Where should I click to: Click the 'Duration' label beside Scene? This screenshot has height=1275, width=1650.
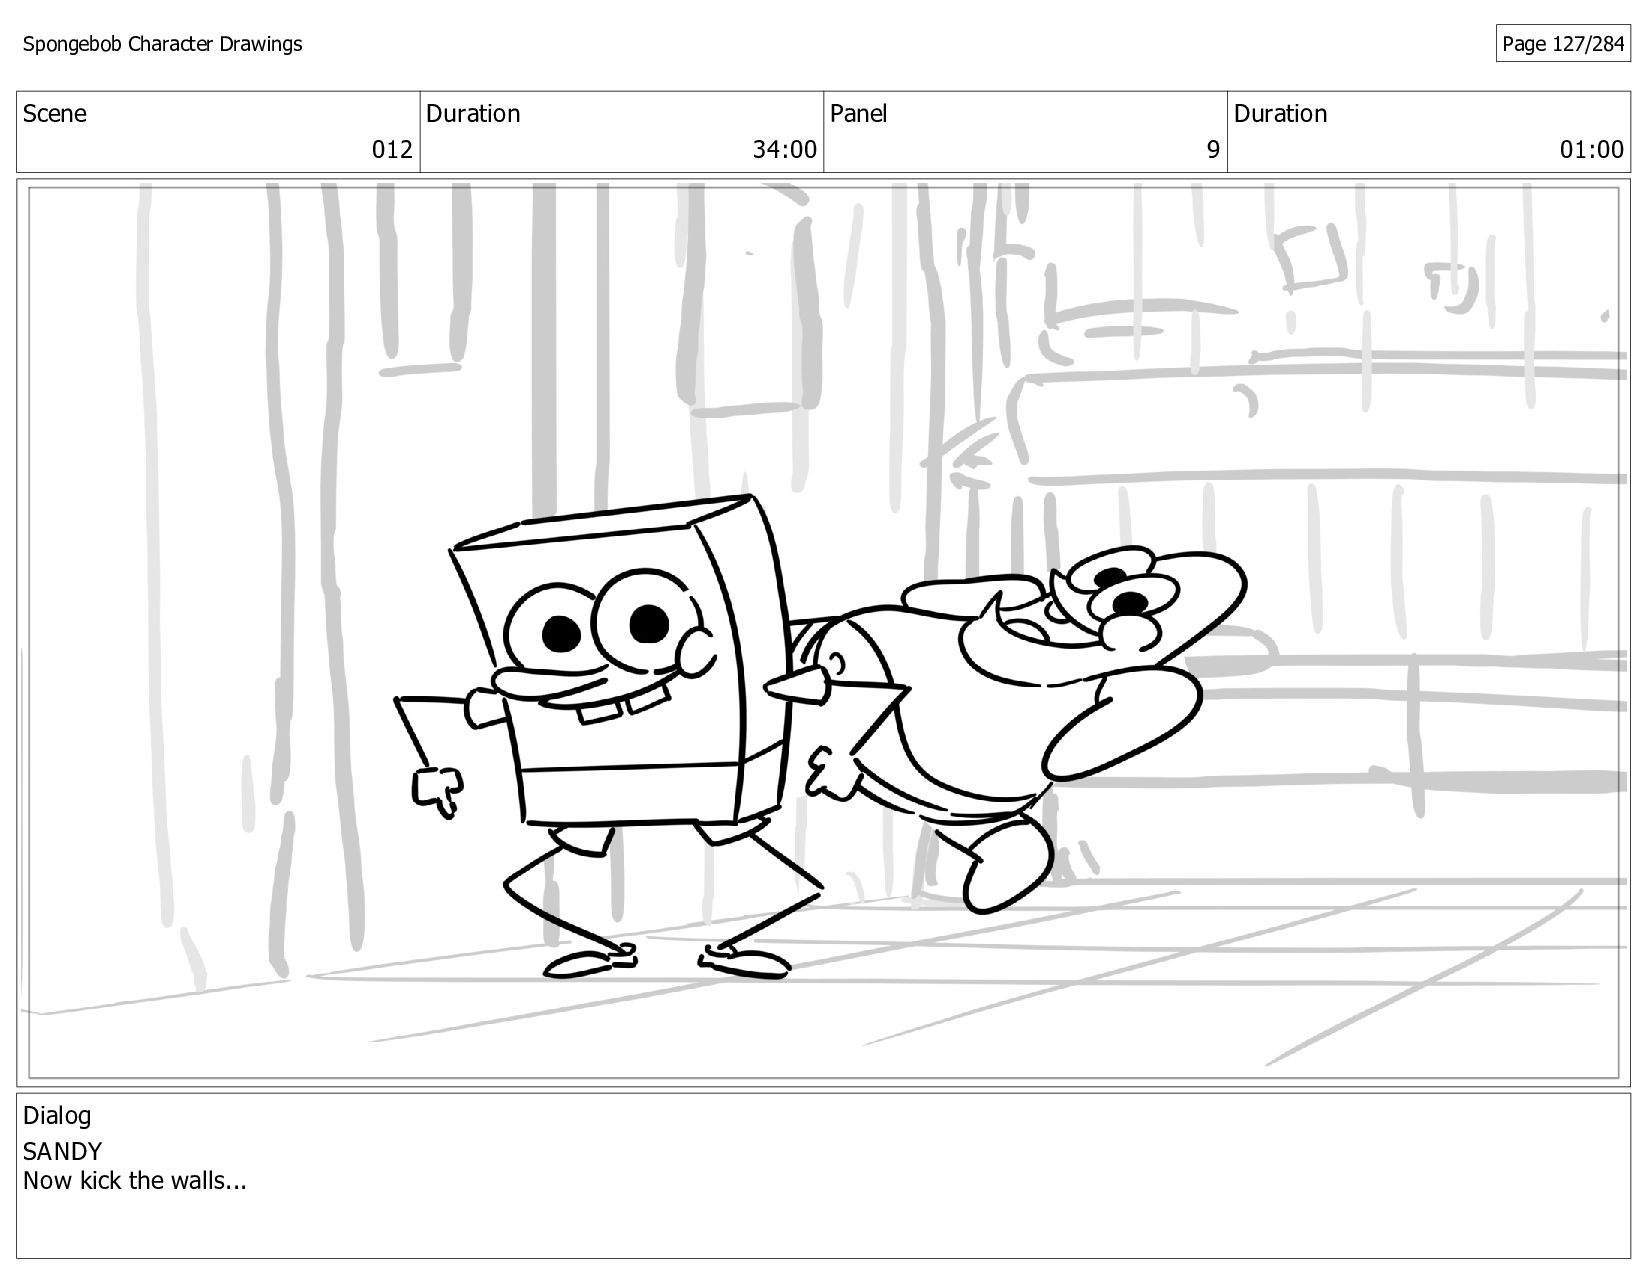click(473, 114)
